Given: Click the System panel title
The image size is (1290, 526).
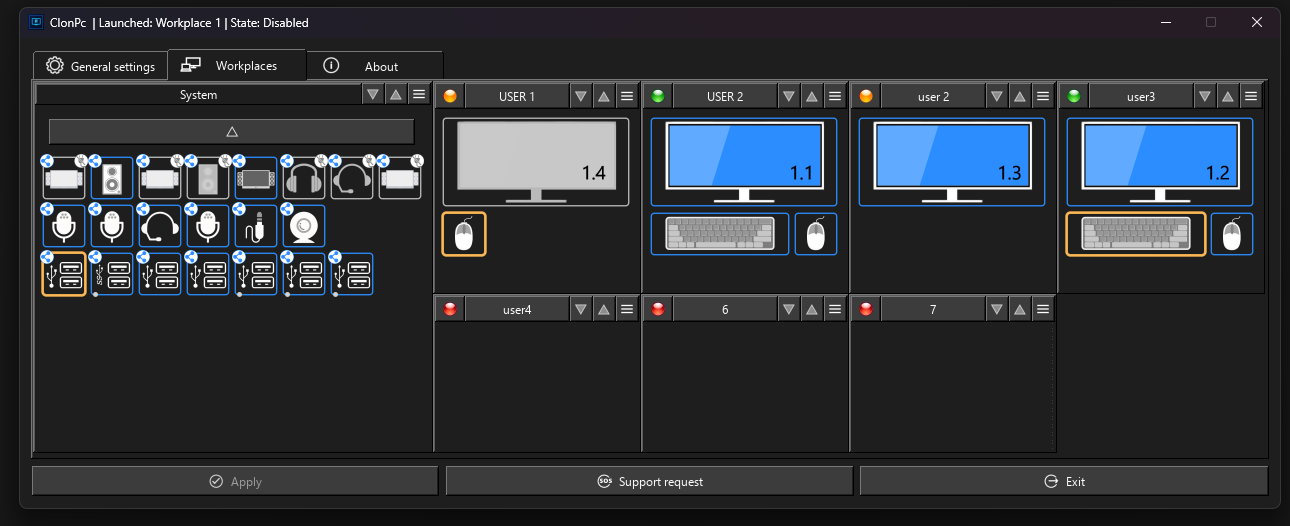Looking at the screenshot, I should [198, 95].
